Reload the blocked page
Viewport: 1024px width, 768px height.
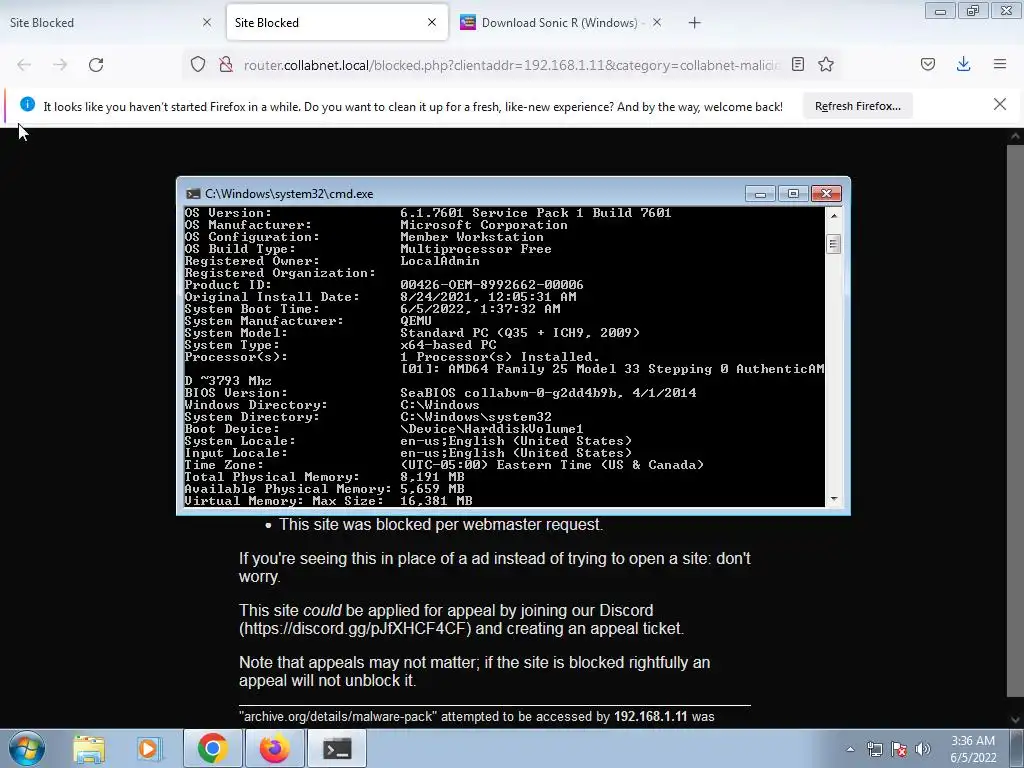click(x=96, y=65)
